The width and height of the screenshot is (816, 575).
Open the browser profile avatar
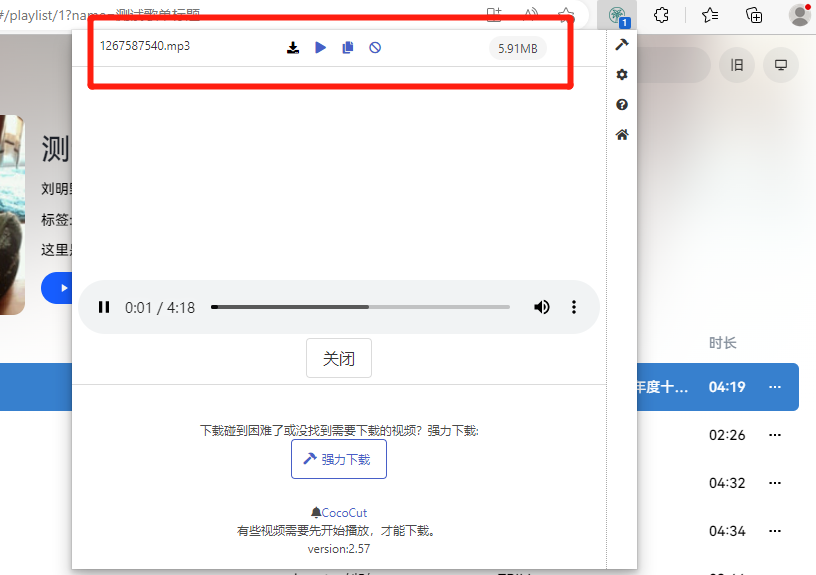click(x=799, y=15)
